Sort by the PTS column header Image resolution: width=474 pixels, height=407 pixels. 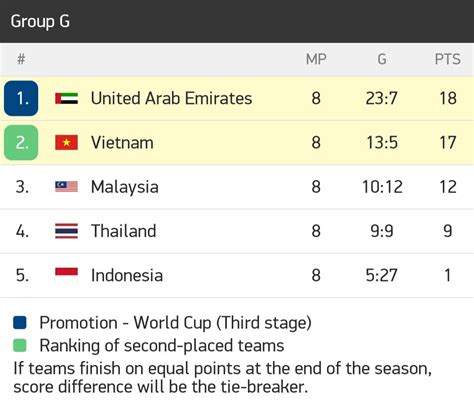click(447, 59)
